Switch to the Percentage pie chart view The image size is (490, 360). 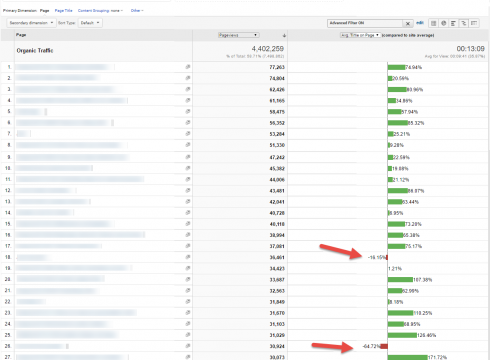(x=443, y=23)
